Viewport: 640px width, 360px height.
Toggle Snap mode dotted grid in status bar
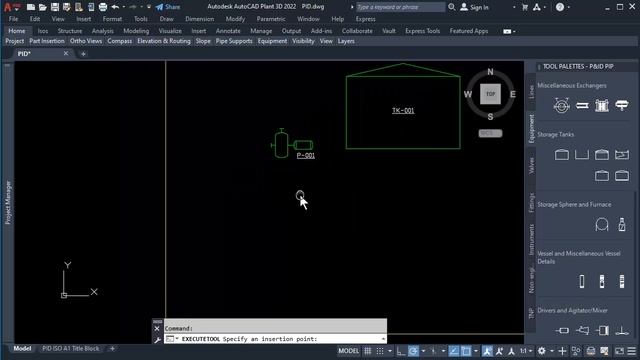click(380, 351)
